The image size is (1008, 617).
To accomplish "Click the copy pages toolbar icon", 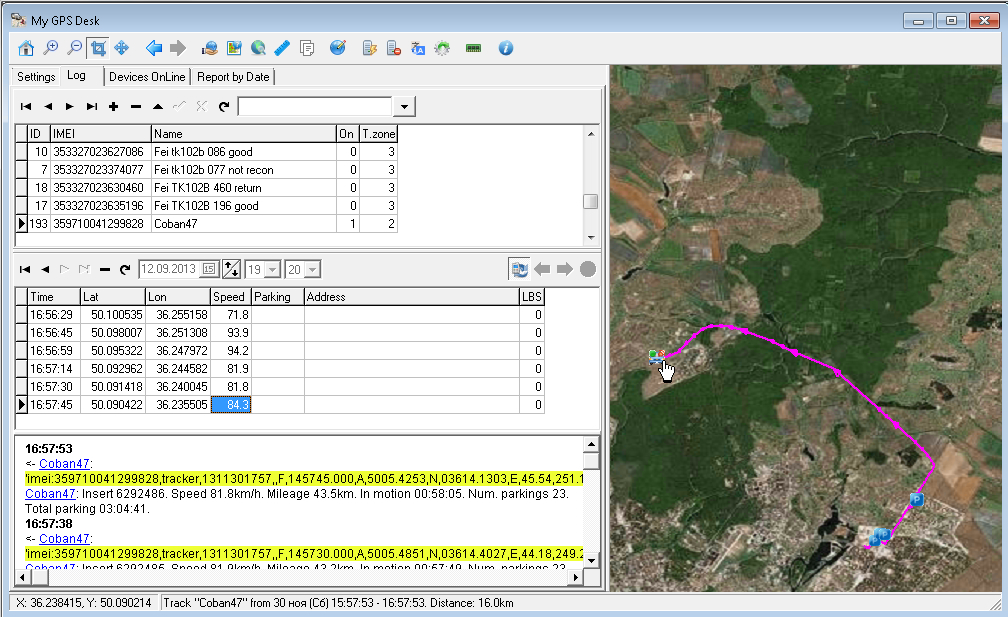I will pyautogui.click(x=307, y=48).
